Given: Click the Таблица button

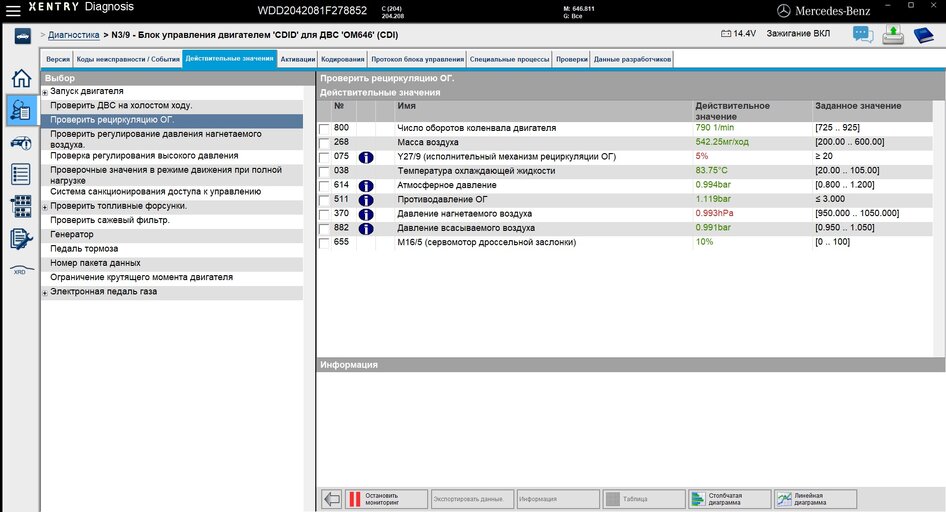Looking at the screenshot, I should pyautogui.click(x=644, y=499).
